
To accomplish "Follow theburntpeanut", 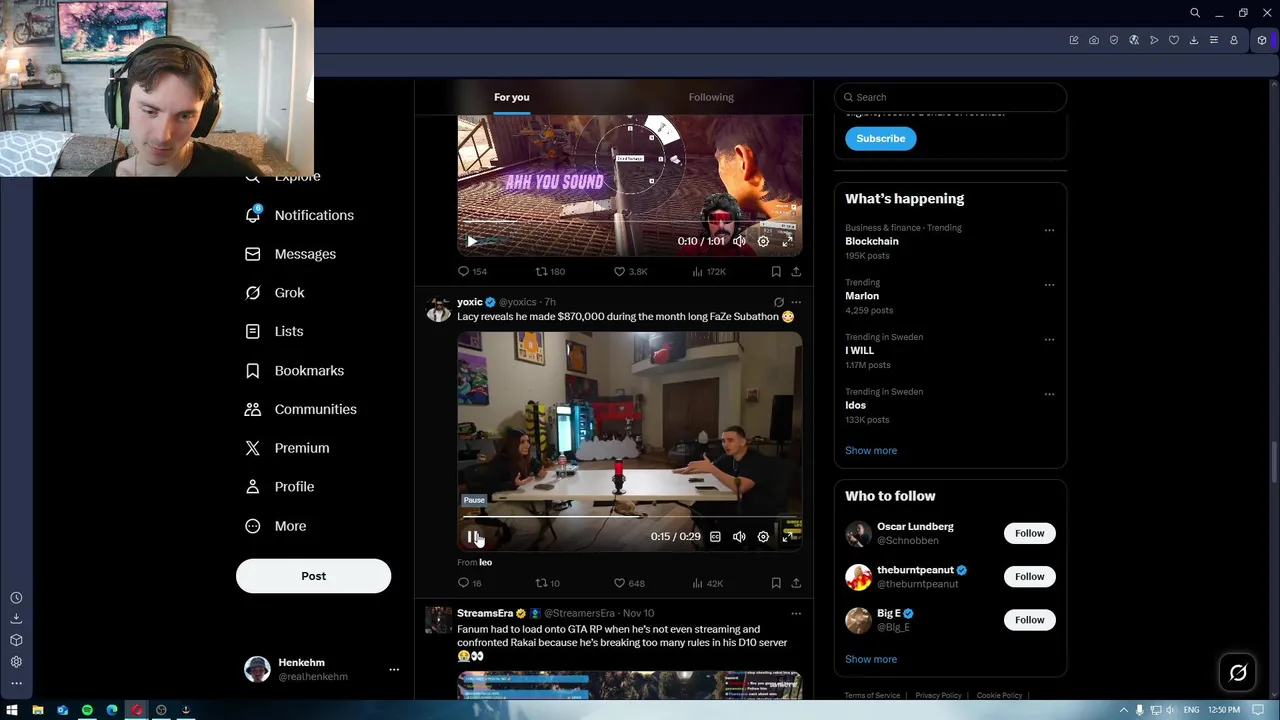I will (1029, 576).
